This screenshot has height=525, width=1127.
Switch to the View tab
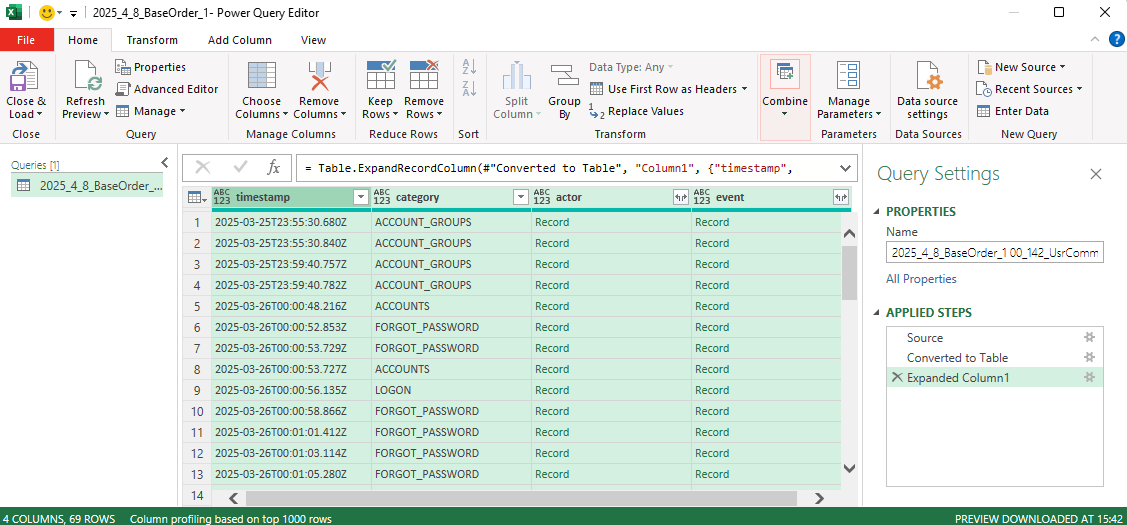(x=313, y=40)
